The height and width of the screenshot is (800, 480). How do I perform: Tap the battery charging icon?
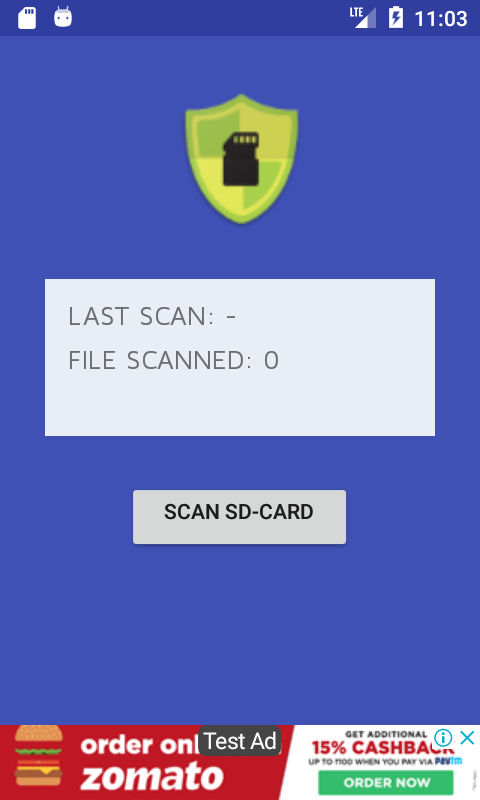pos(396,18)
